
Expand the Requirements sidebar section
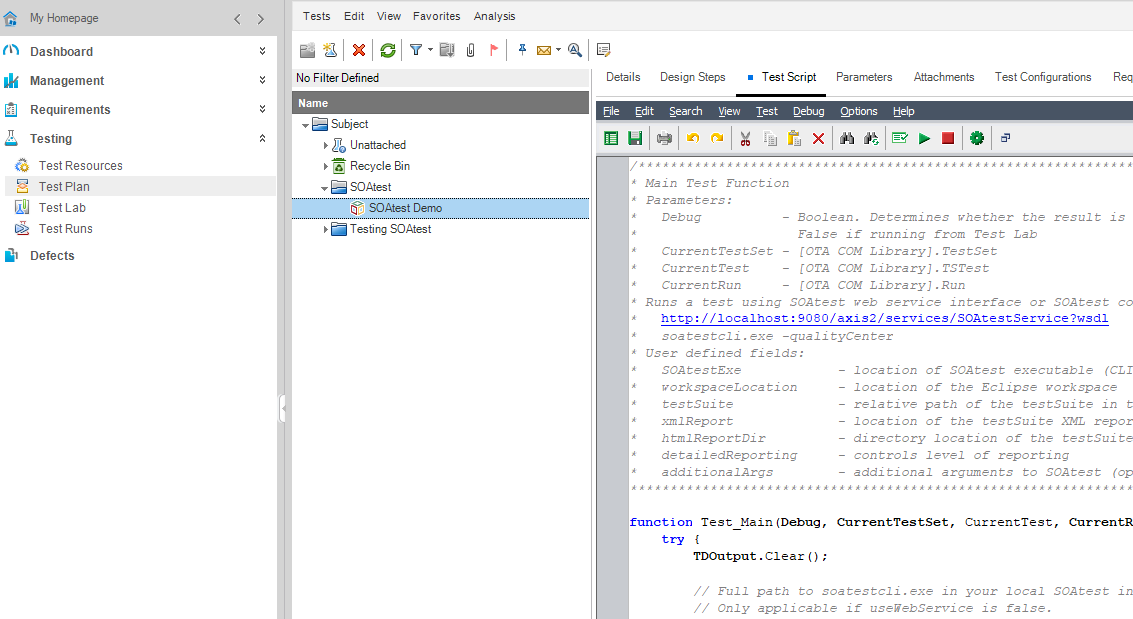tap(262, 109)
